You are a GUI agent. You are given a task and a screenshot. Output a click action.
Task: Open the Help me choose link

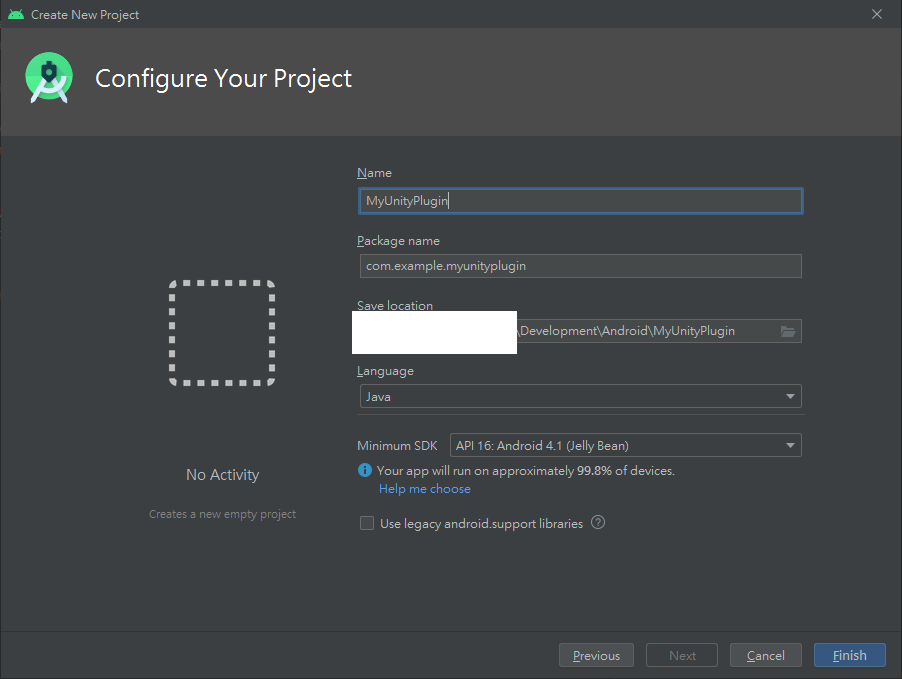coord(424,489)
